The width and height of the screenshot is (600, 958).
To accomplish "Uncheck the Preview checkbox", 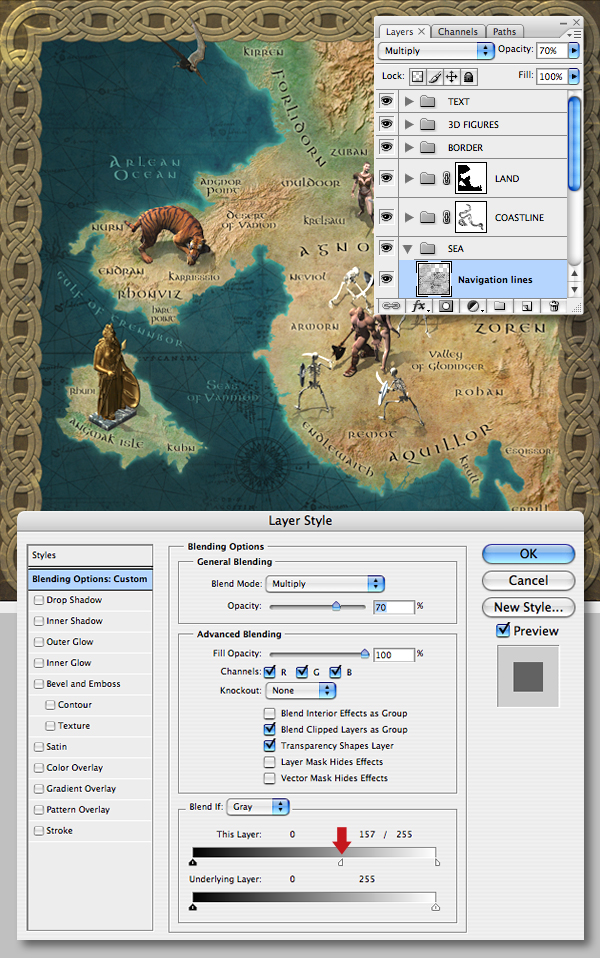I will 503,630.
